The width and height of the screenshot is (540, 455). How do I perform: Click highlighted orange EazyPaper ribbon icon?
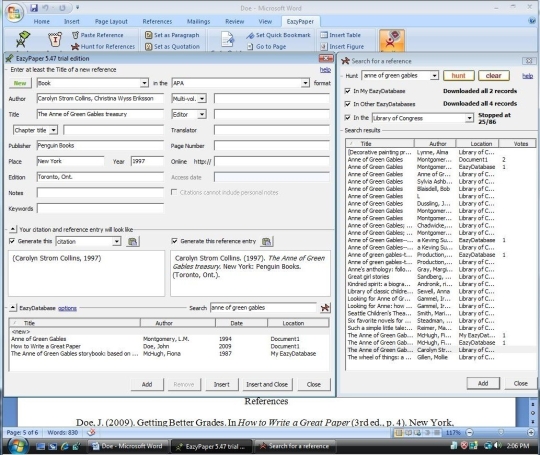(392, 41)
